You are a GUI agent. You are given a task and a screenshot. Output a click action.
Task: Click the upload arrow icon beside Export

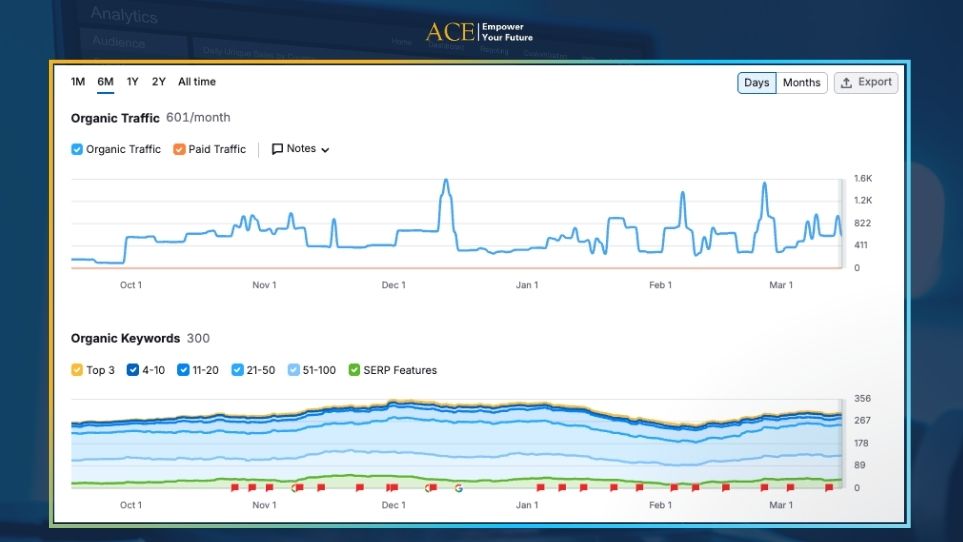[846, 83]
